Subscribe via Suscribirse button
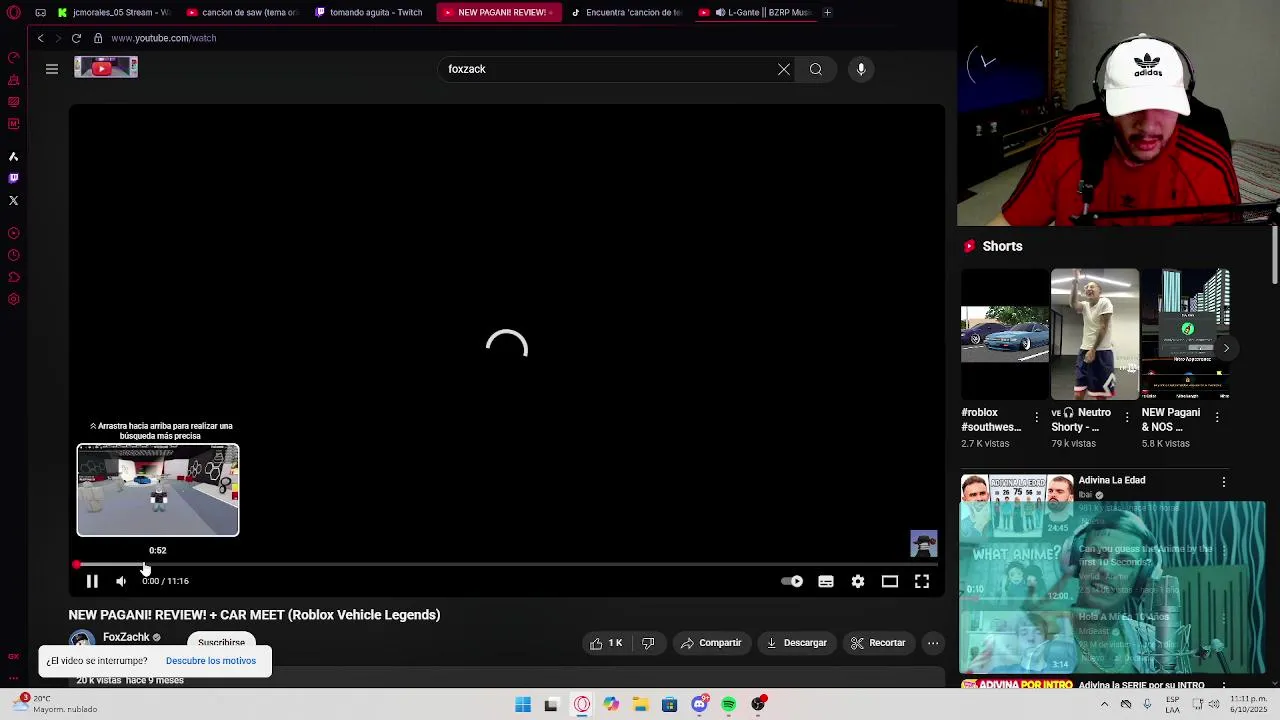The image size is (1280, 720). click(x=221, y=642)
